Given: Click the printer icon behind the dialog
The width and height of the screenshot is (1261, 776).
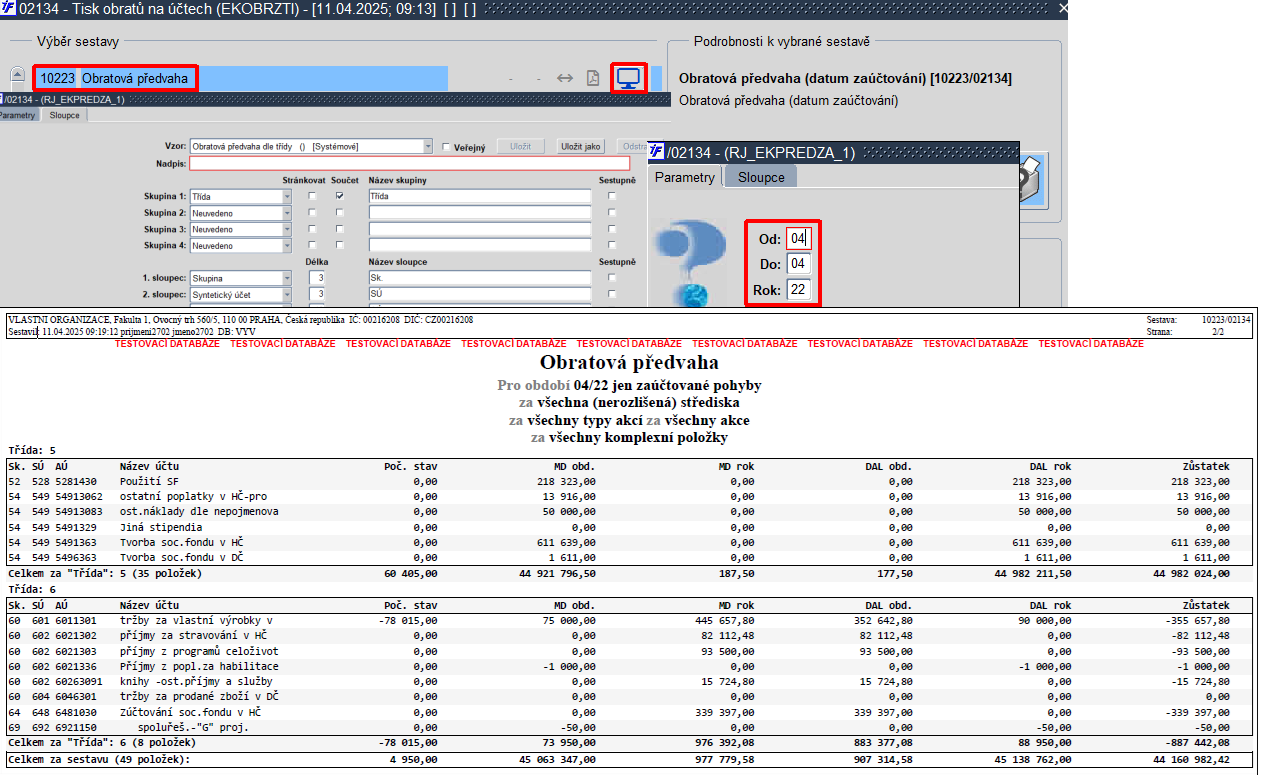Looking at the screenshot, I should click(x=1032, y=182).
